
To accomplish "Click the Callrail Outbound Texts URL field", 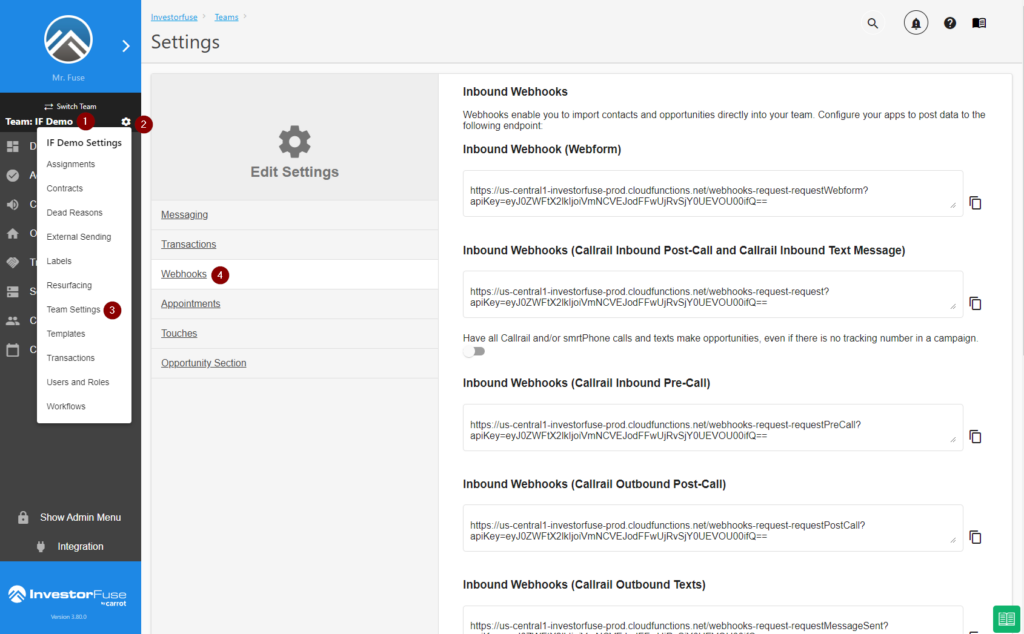I will [x=712, y=620].
